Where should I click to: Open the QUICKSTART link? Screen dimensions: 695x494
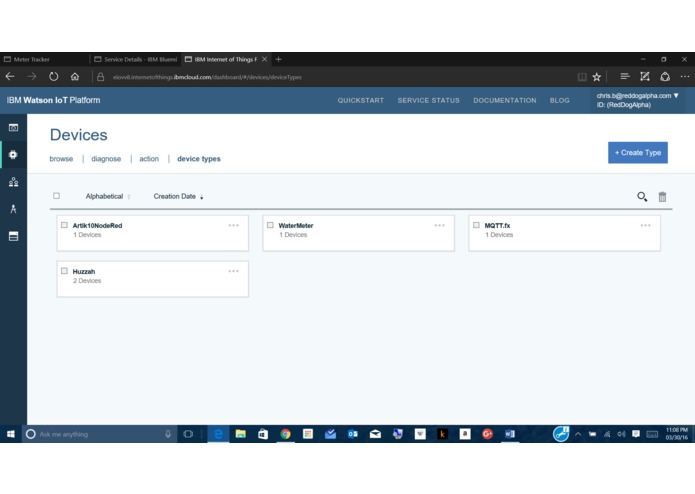tap(361, 101)
